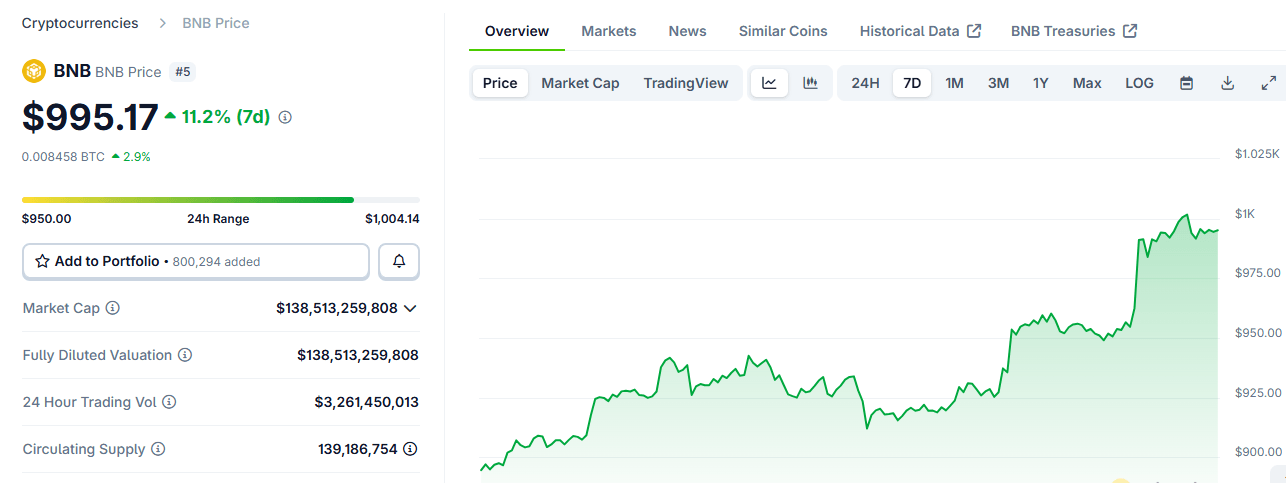Screen dimensions: 1286x483
Task: Click the 11.2% (7d) change text
Action: 226,116
